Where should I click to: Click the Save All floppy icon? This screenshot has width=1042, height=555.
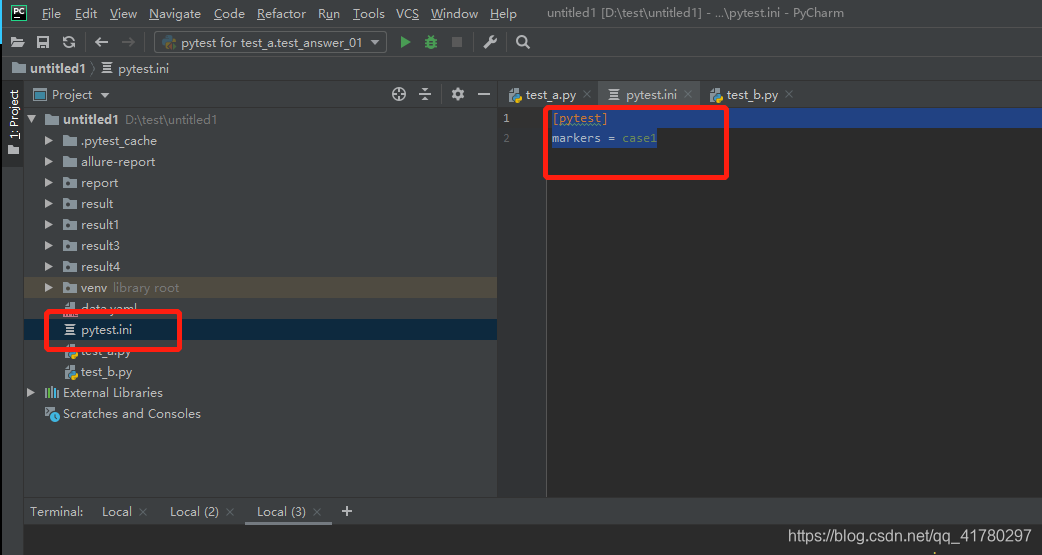(x=43, y=43)
